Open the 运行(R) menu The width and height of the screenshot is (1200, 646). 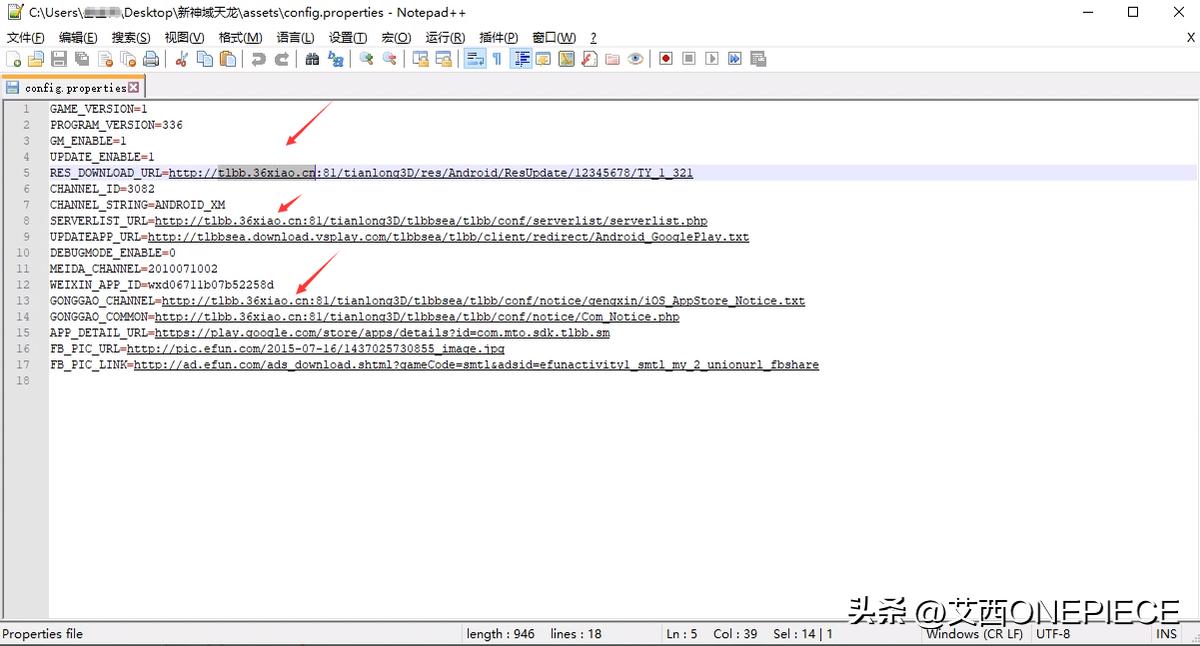click(x=445, y=37)
